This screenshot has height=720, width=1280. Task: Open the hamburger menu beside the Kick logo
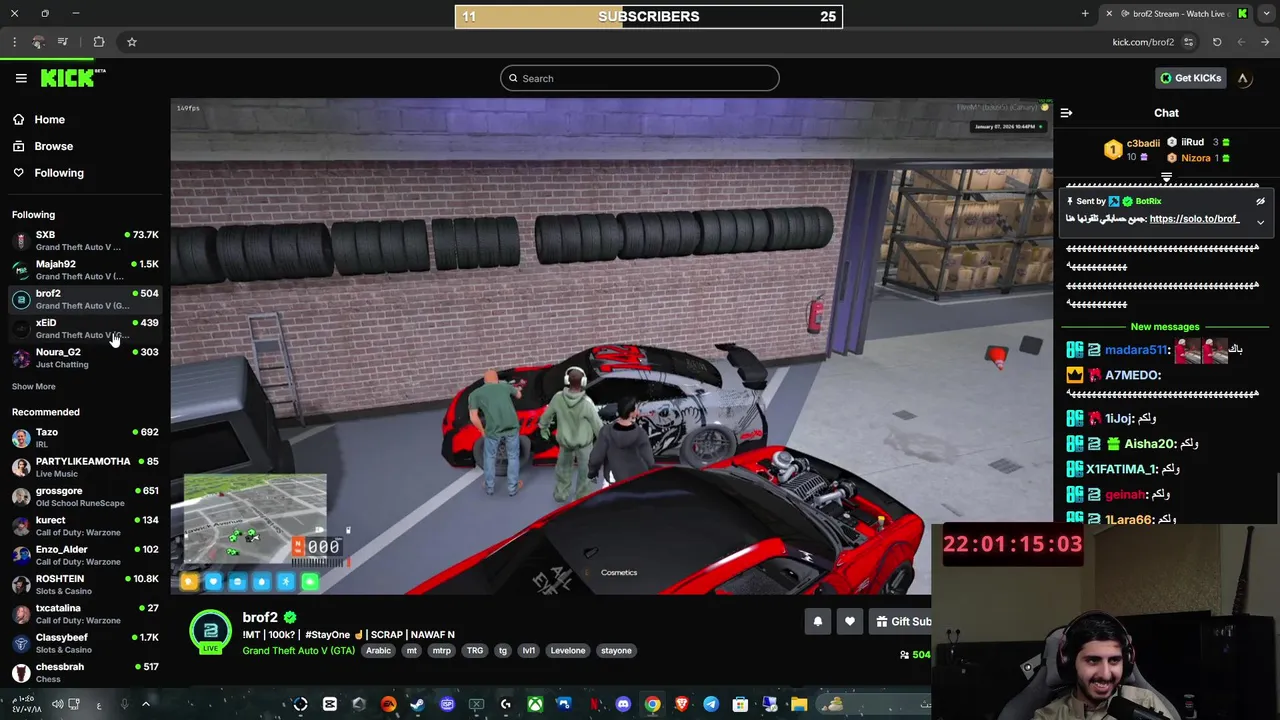(21, 78)
